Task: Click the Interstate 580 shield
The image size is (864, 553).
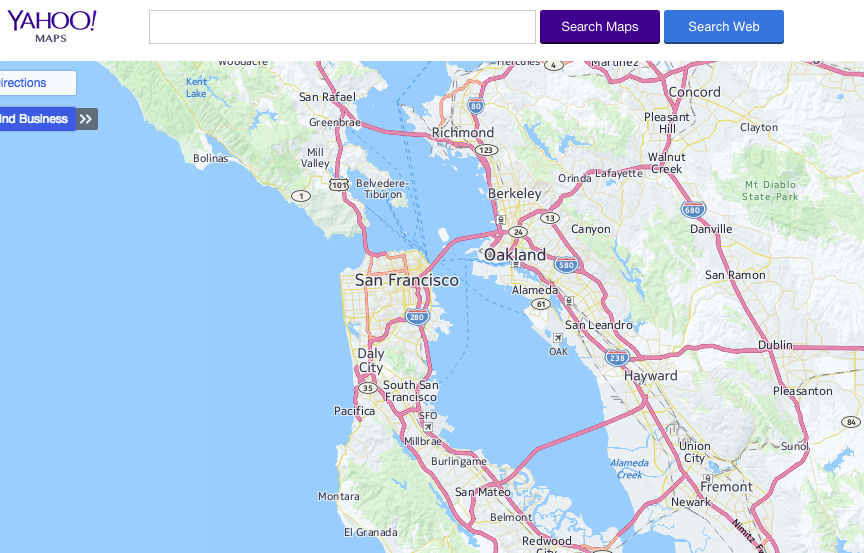Action: [566, 265]
